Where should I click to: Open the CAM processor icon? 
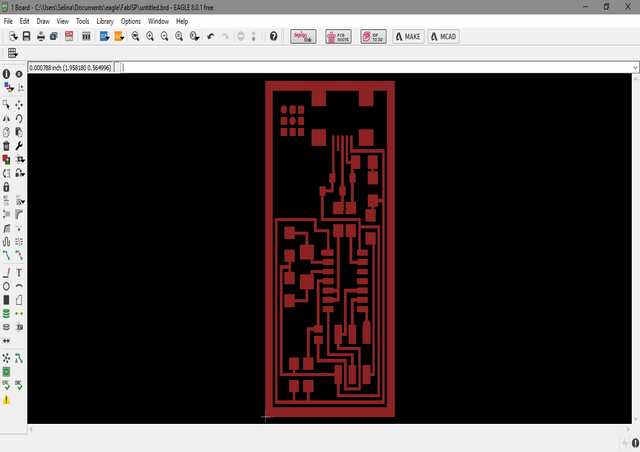click(x=54, y=36)
